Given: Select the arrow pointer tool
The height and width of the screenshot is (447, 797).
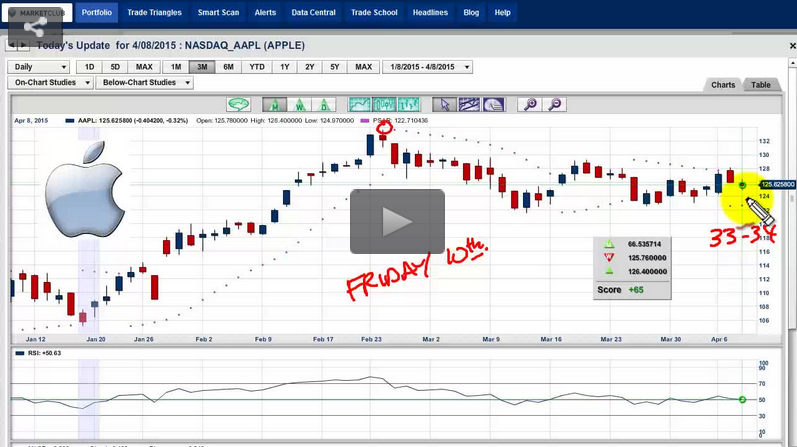Looking at the screenshot, I should (x=444, y=104).
